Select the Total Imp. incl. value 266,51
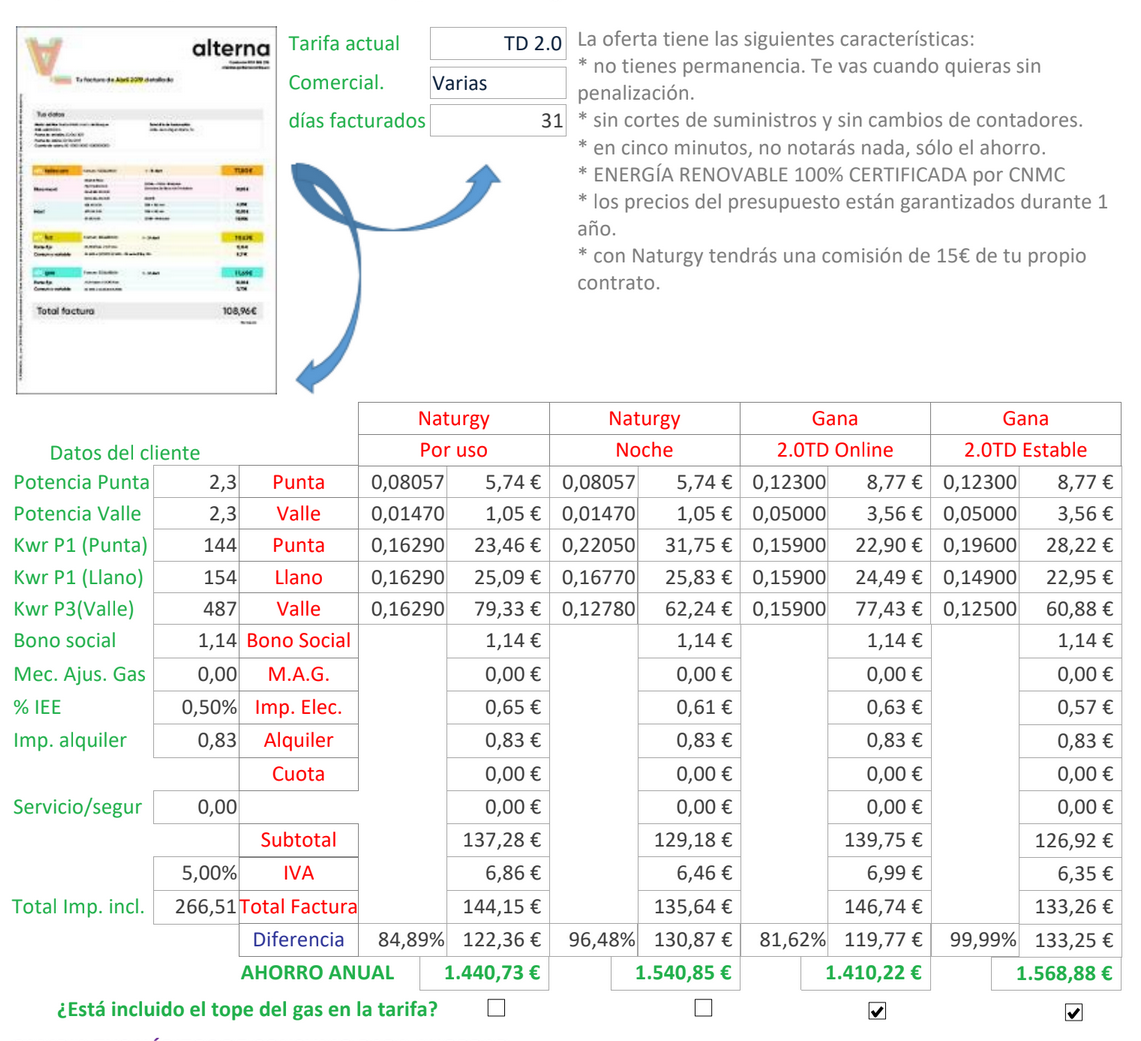Viewport: 1141px width, 1041px height. click(x=196, y=906)
